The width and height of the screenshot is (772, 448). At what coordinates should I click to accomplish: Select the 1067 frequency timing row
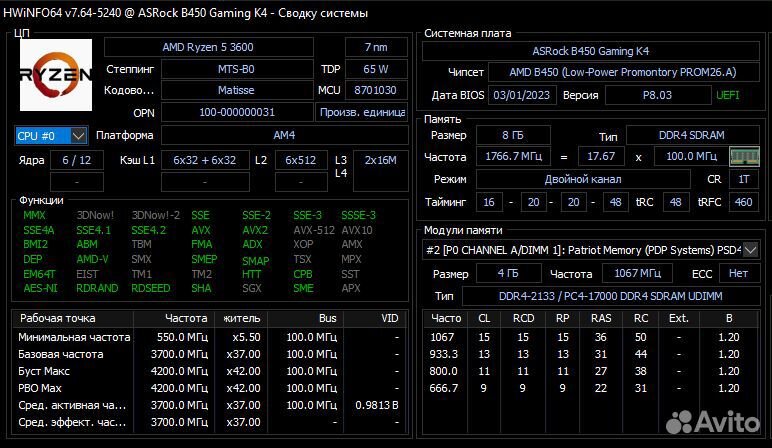pos(590,337)
